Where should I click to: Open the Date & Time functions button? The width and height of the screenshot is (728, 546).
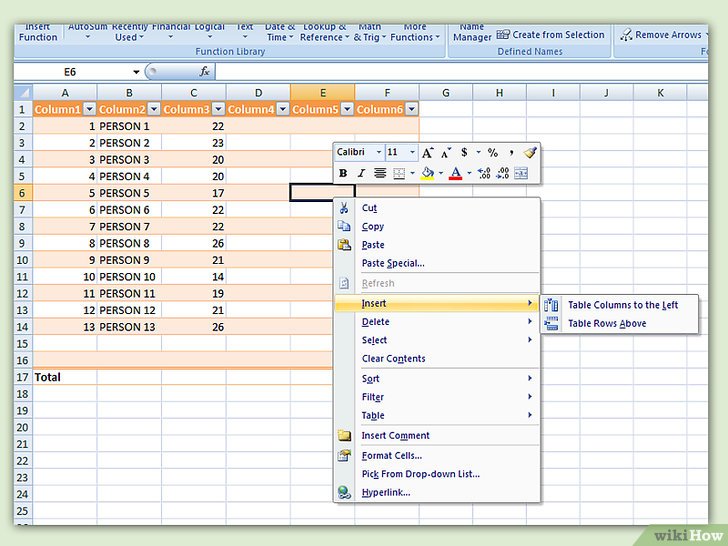(280, 32)
